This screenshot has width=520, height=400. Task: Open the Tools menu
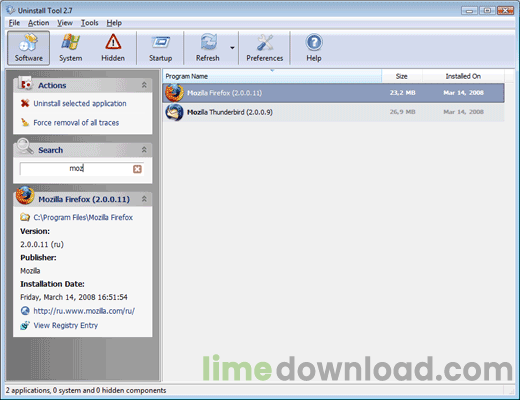89,23
